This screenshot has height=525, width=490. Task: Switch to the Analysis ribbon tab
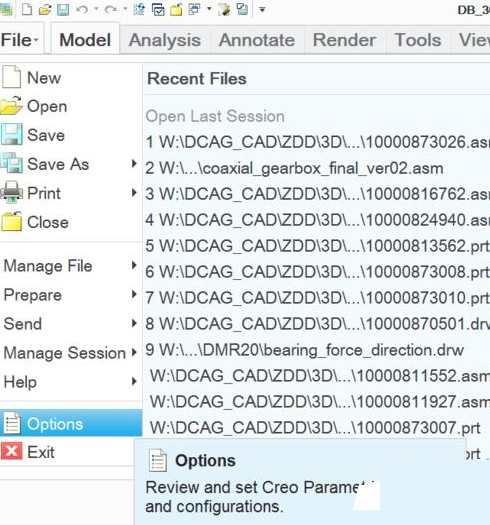point(165,40)
